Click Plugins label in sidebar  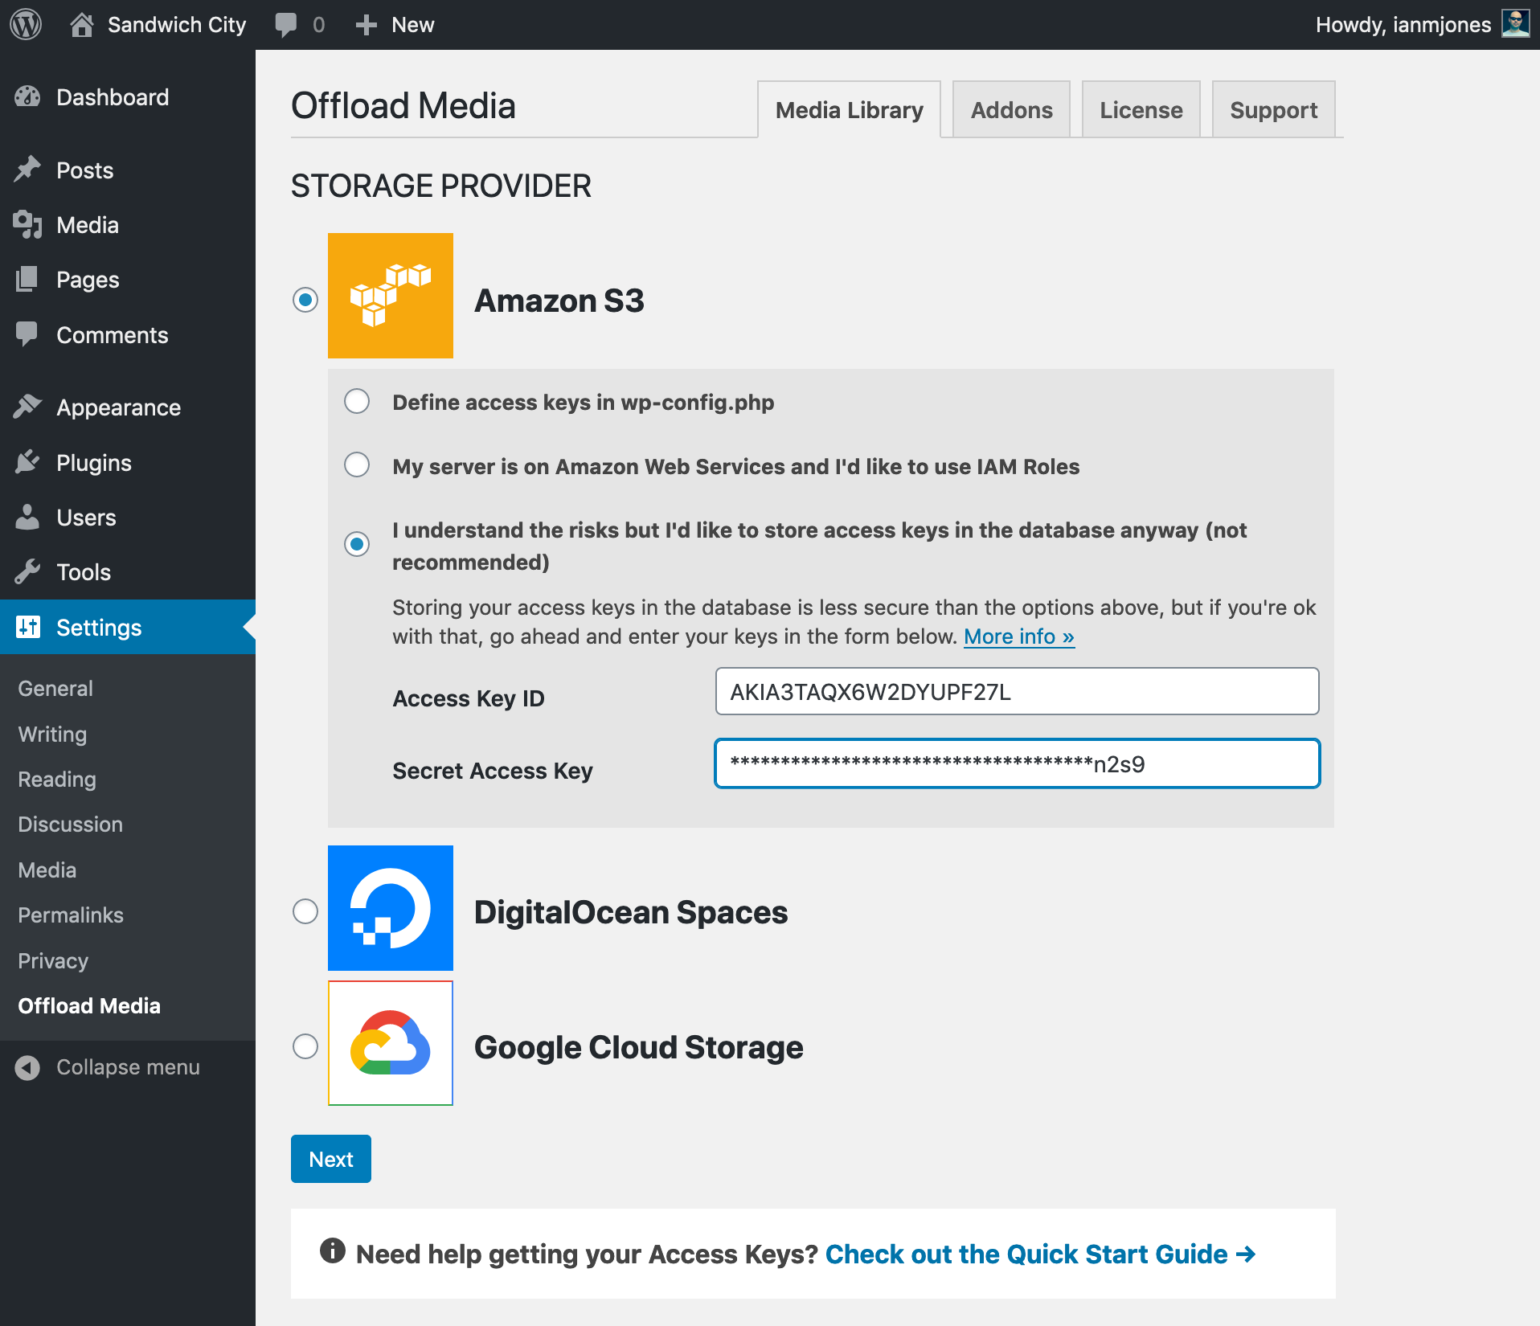94,463
